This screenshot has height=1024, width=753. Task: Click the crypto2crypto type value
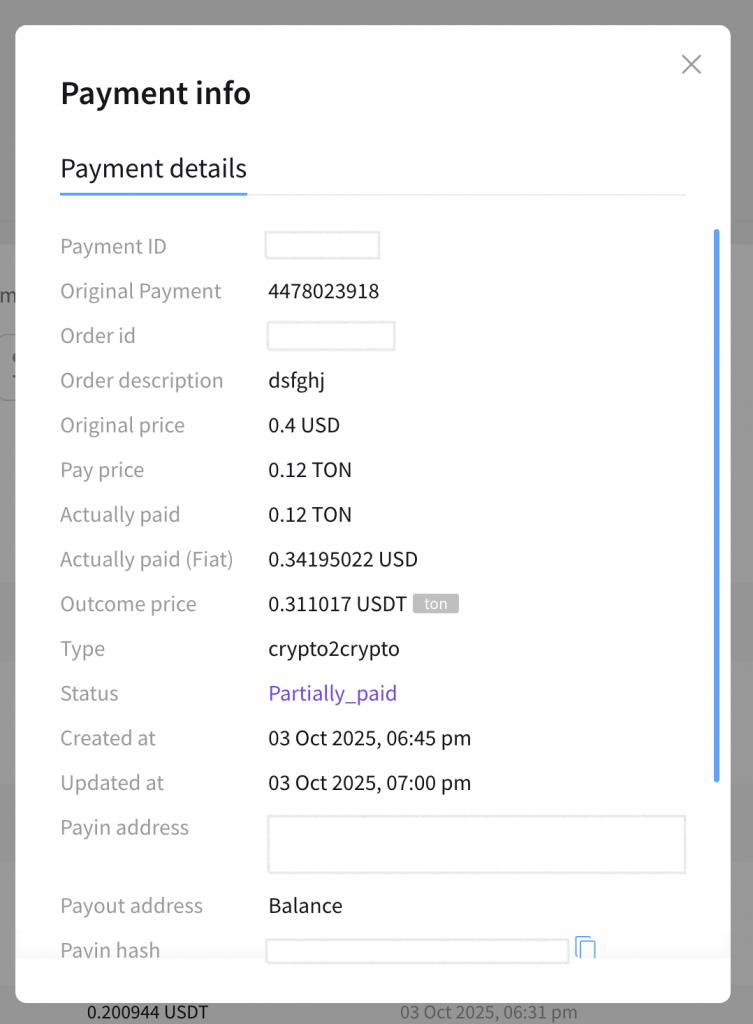click(334, 649)
